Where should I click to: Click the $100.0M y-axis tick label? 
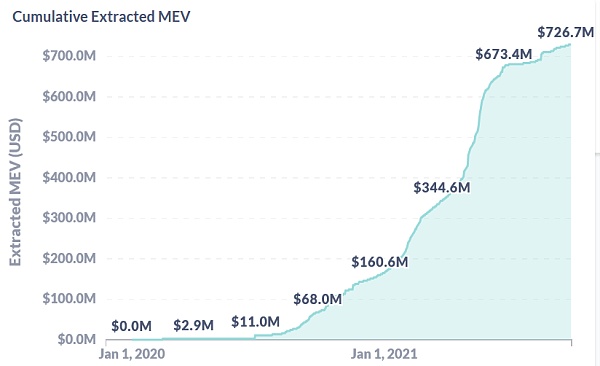(x=69, y=298)
